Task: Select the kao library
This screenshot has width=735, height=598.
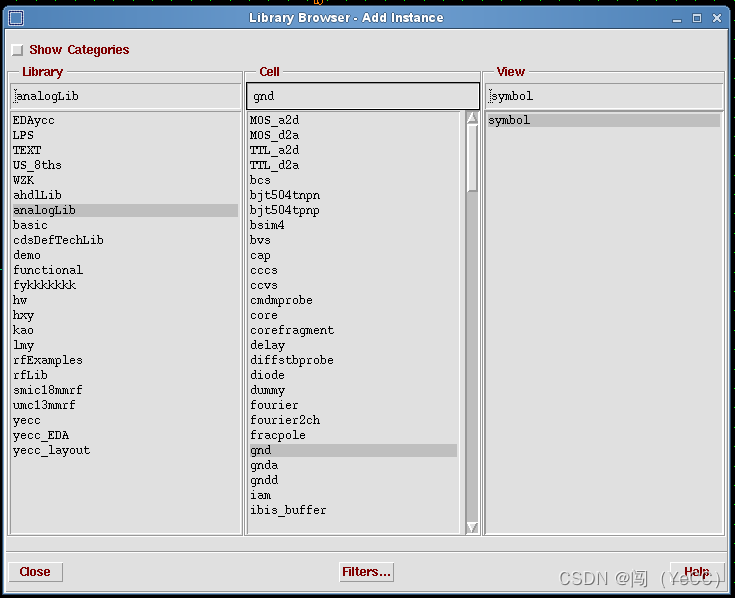Action: (23, 330)
